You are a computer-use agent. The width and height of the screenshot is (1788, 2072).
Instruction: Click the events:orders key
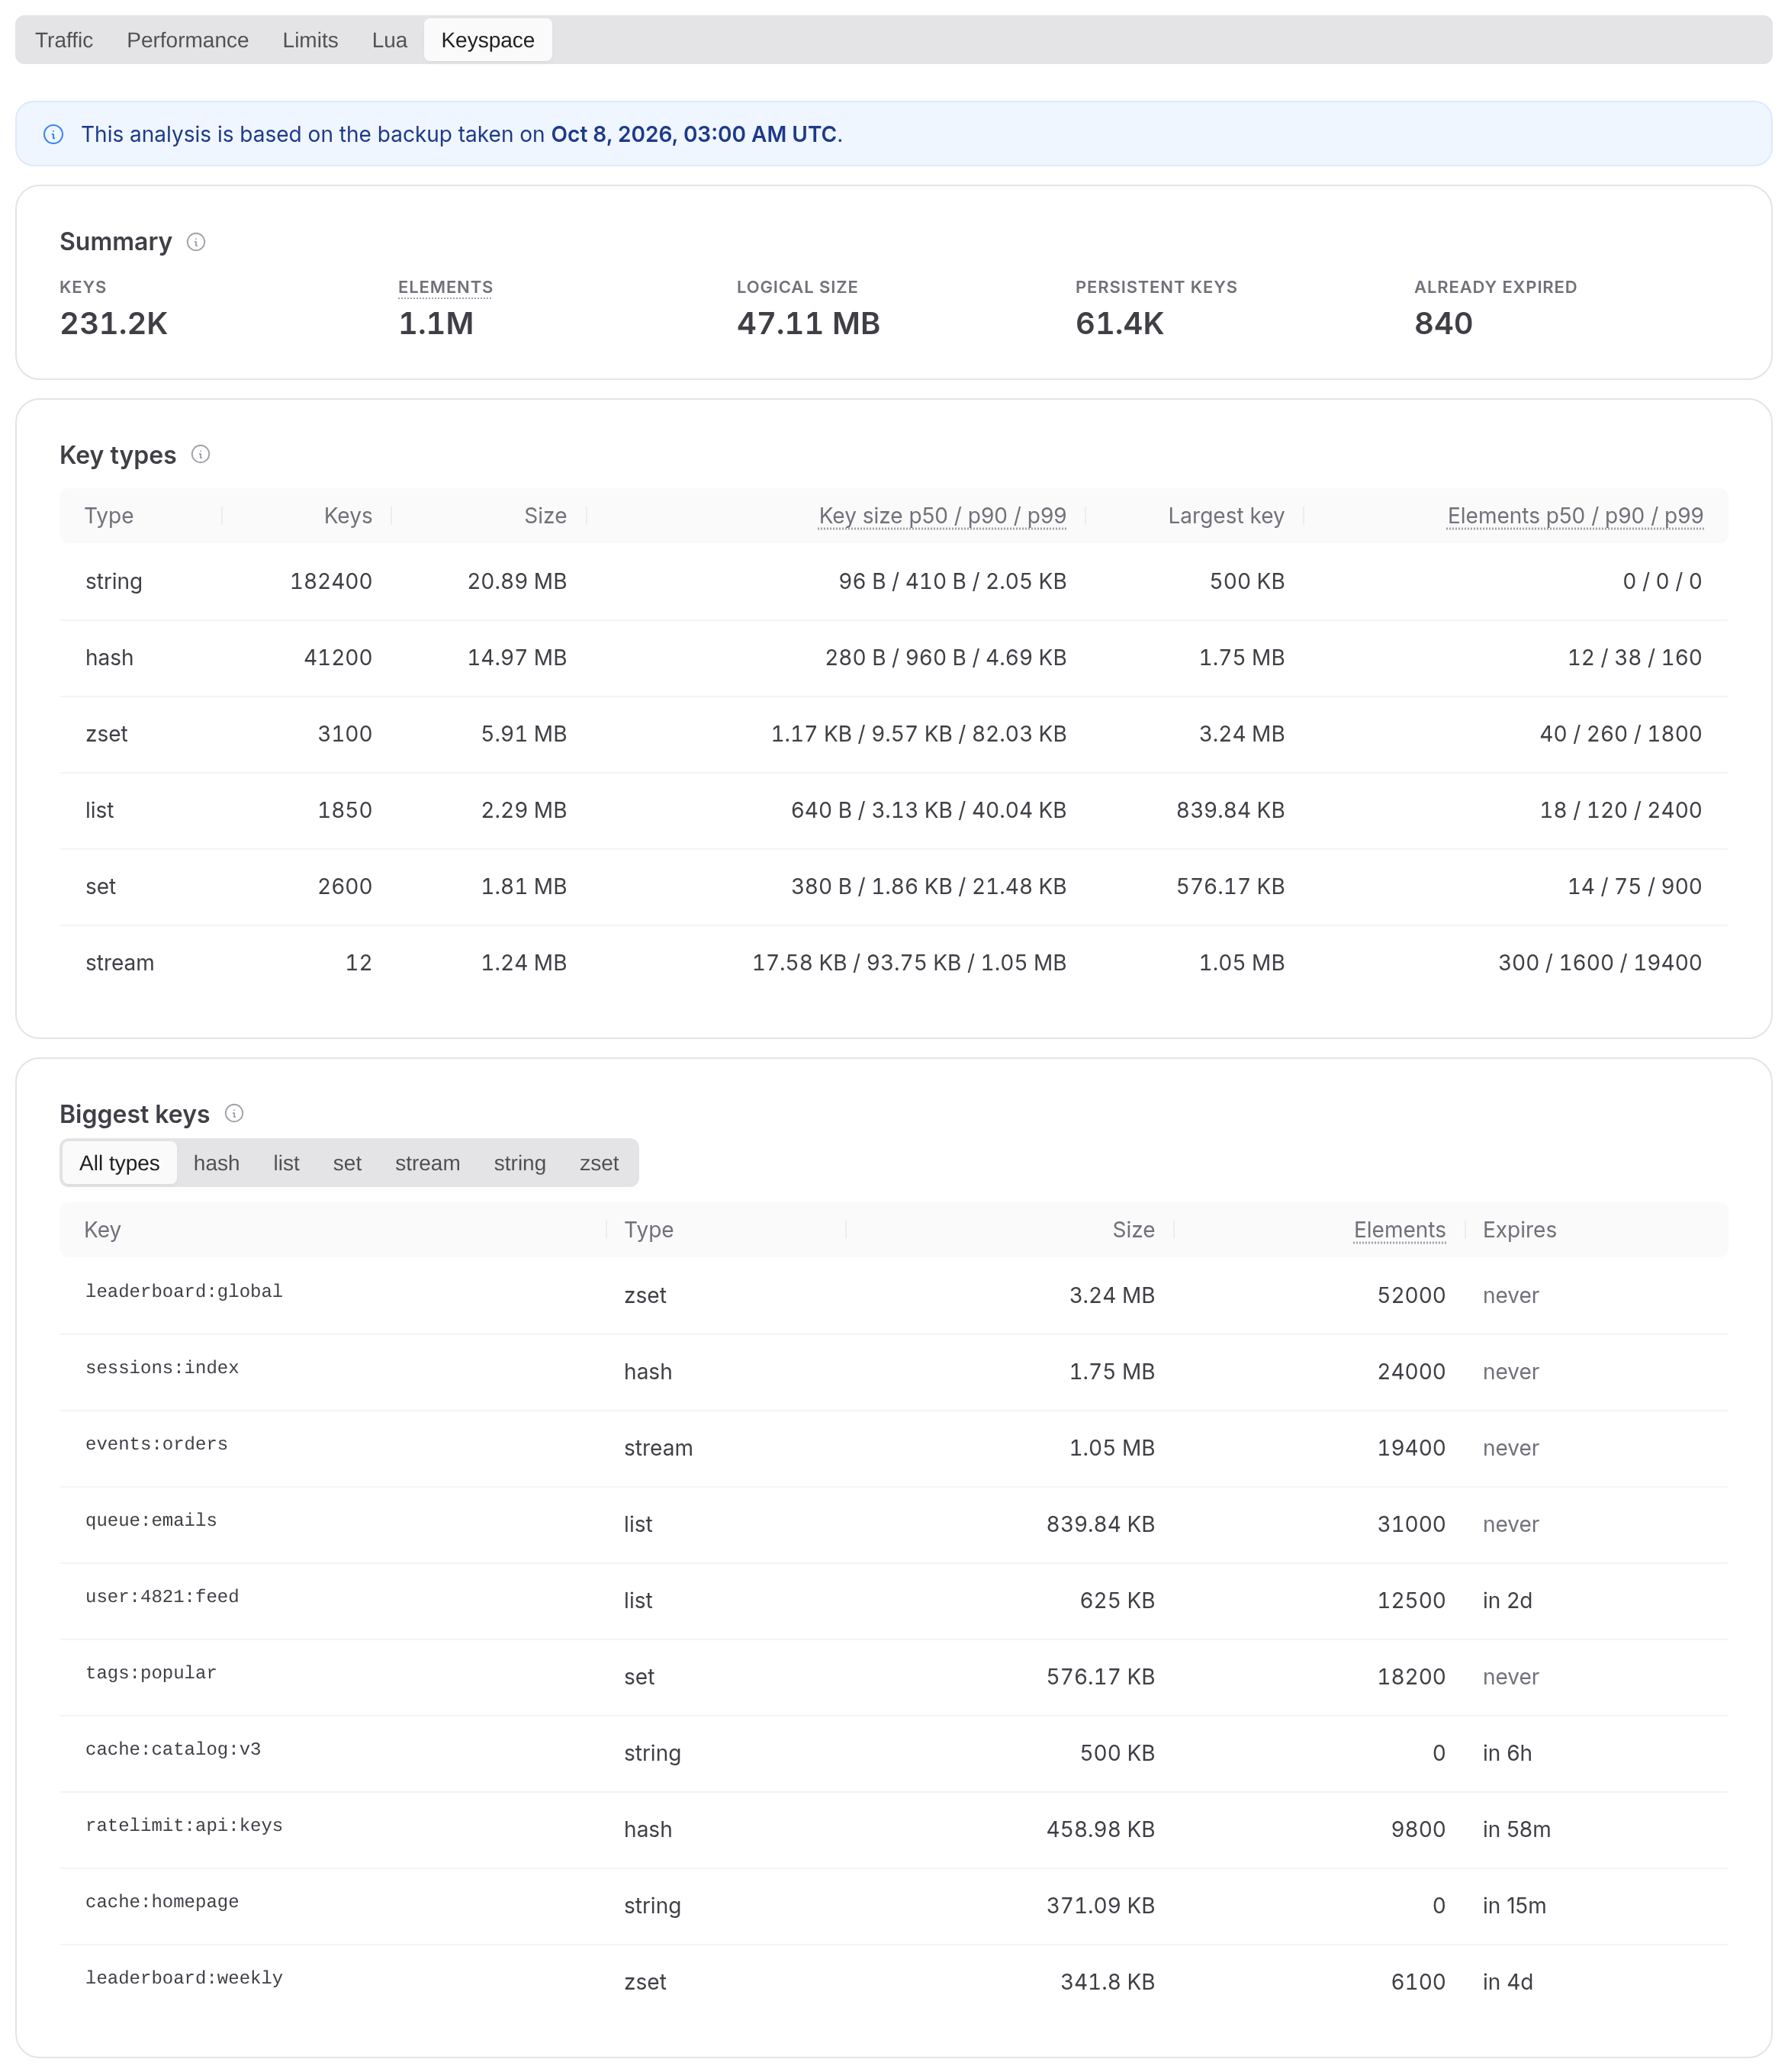[157, 1444]
